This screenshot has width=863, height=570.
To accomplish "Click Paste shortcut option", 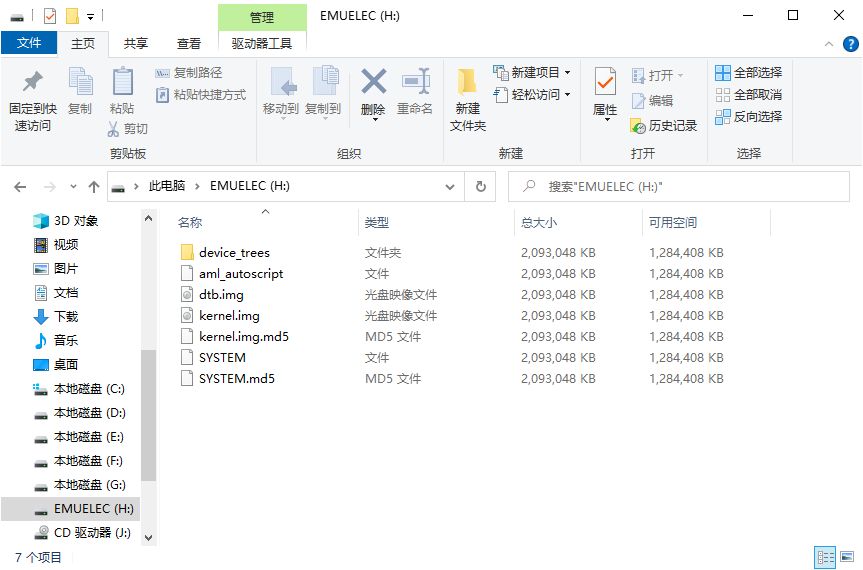I will coord(200,95).
